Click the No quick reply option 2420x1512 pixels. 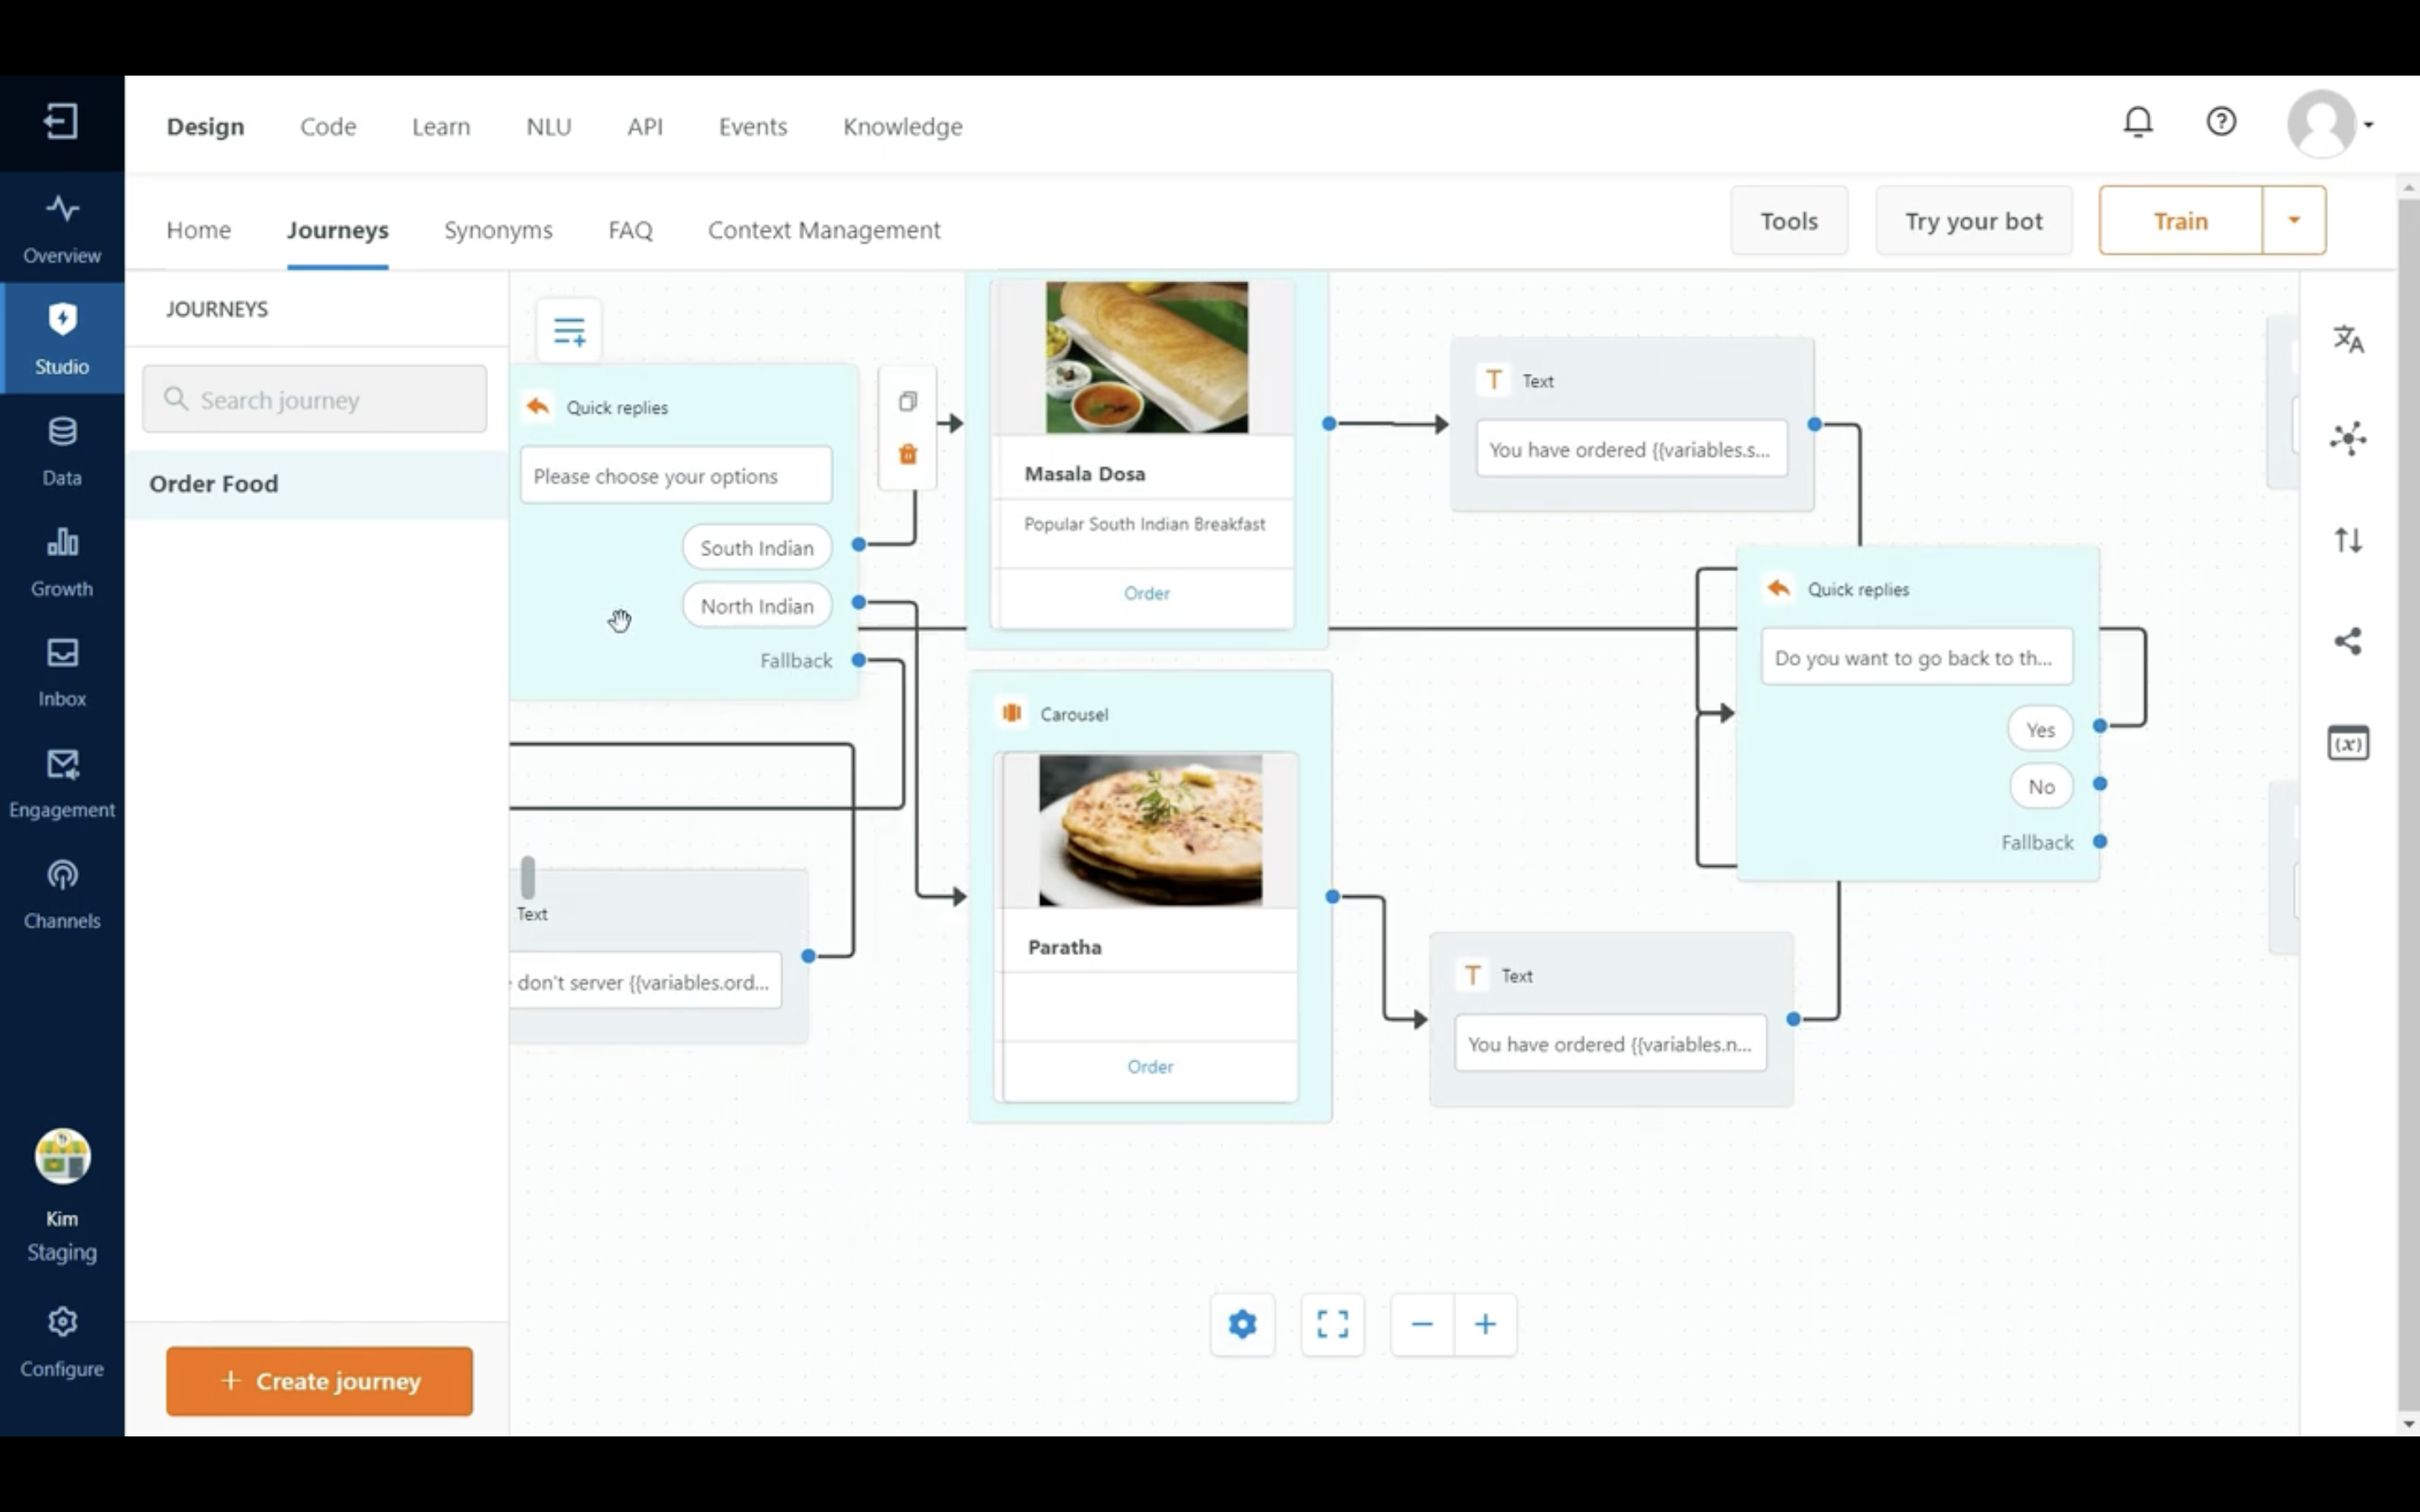click(x=2041, y=787)
